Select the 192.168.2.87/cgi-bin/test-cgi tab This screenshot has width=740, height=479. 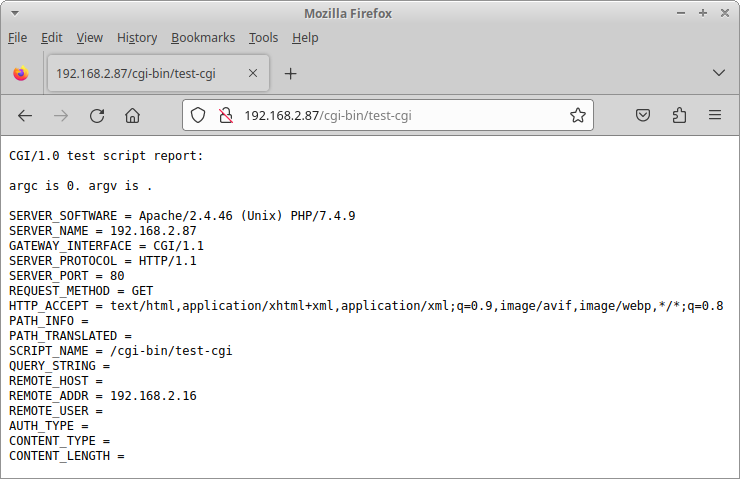(x=145, y=73)
